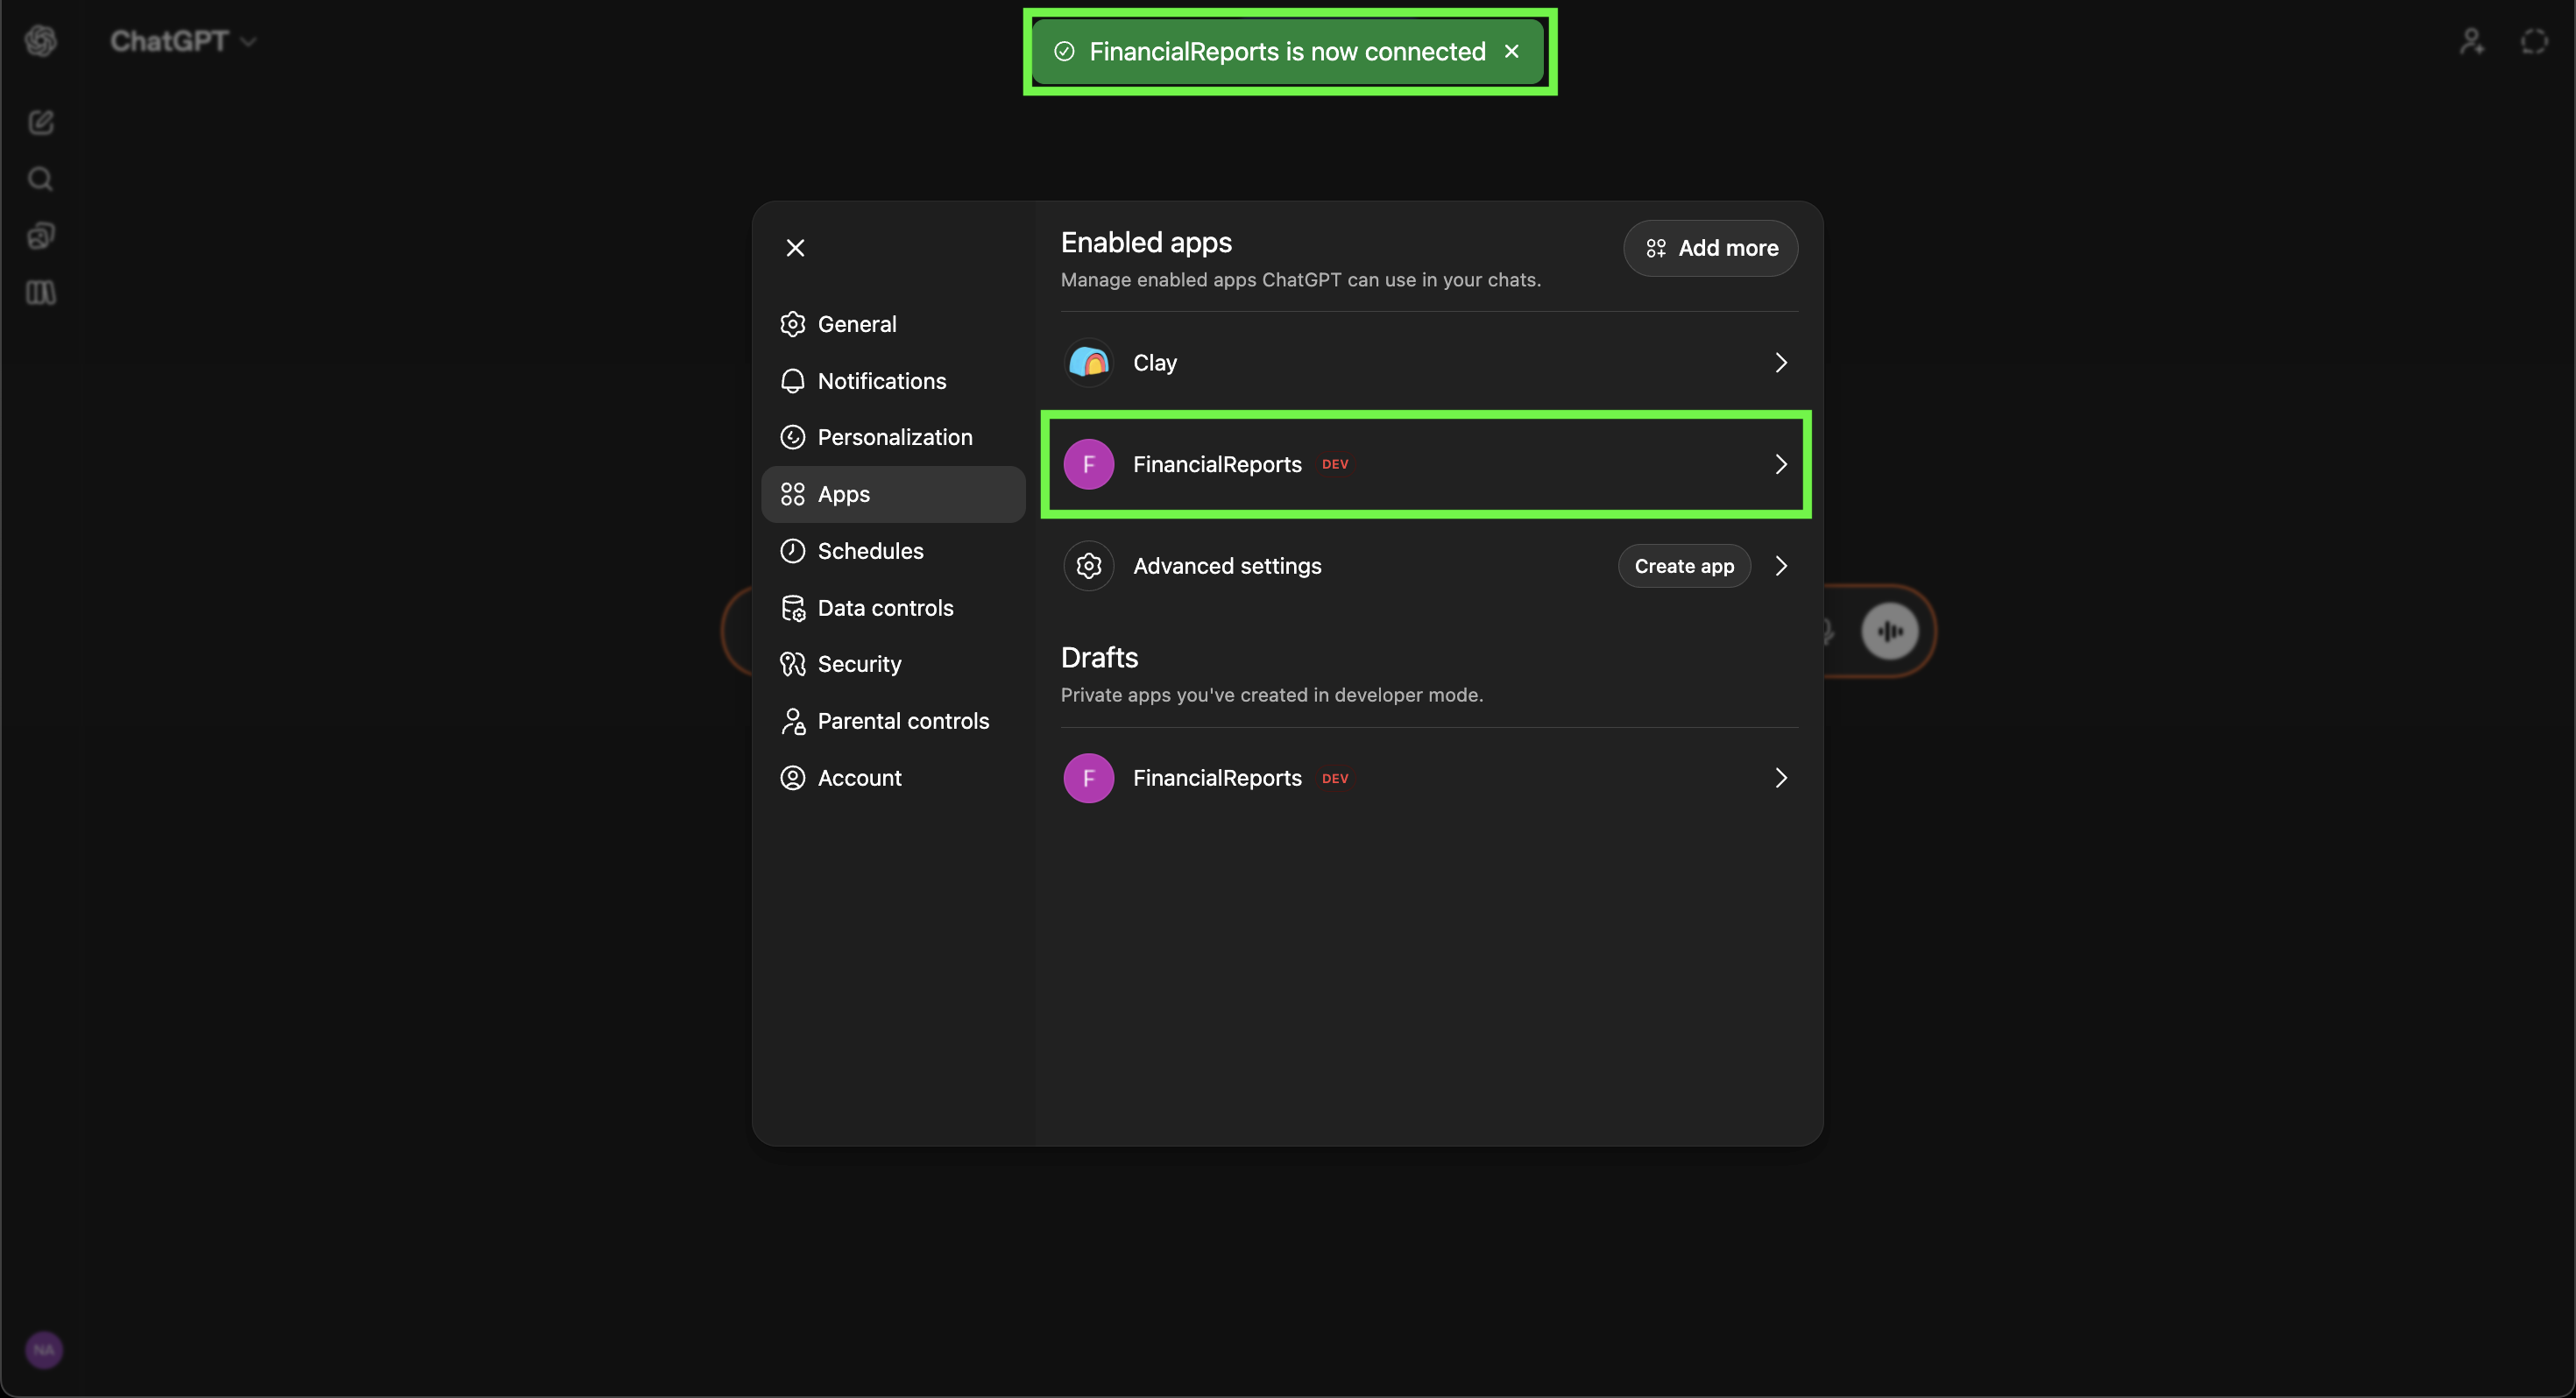2576x1398 pixels.
Task: Expand the enabled FinancialReports app chevron
Action: coord(1781,464)
